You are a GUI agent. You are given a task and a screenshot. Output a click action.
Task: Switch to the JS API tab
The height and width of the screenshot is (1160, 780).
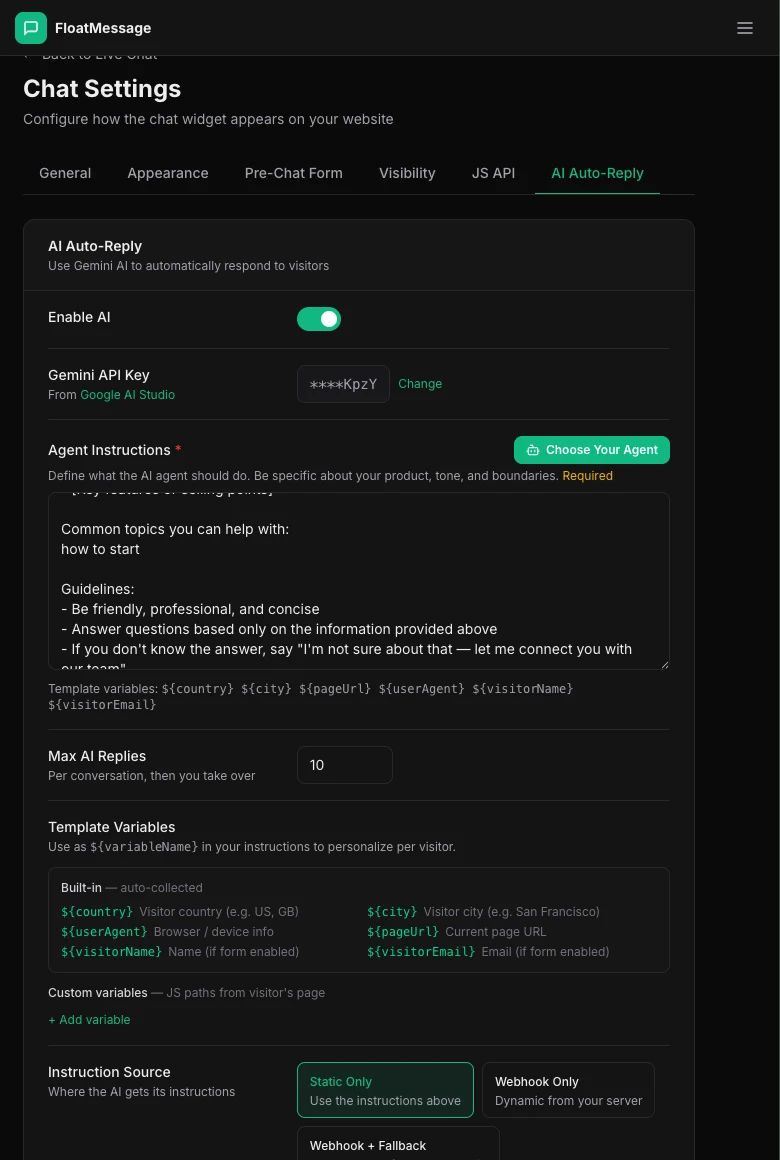pos(493,173)
